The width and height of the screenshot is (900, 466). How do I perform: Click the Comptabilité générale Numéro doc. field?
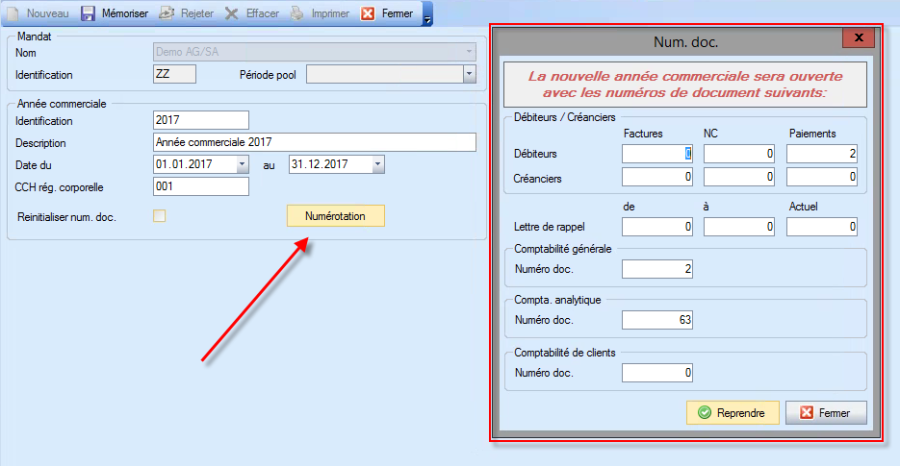(657, 269)
